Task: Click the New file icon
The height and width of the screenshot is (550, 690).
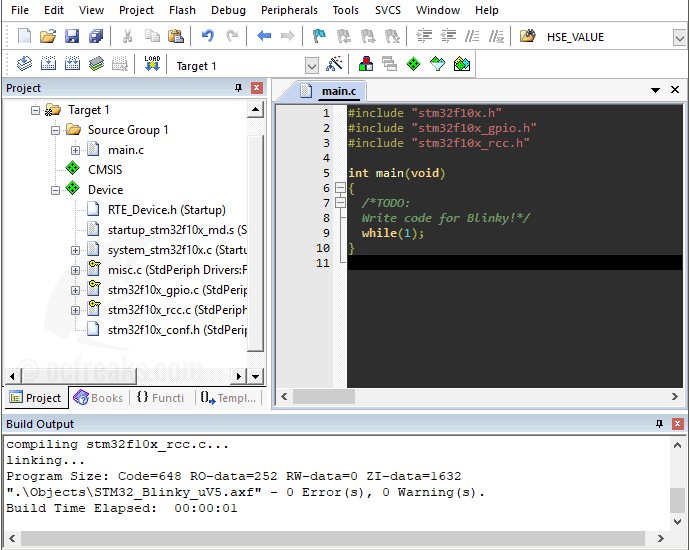Action: click(24, 37)
